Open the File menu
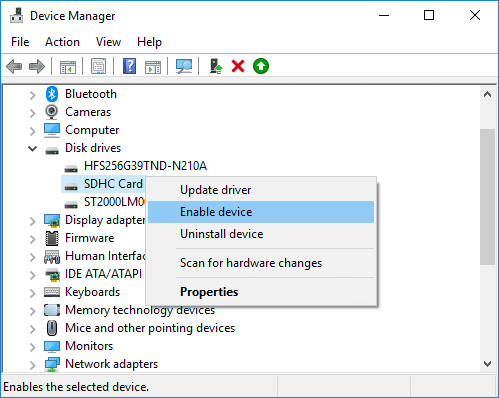The image size is (499, 398). pos(20,42)
